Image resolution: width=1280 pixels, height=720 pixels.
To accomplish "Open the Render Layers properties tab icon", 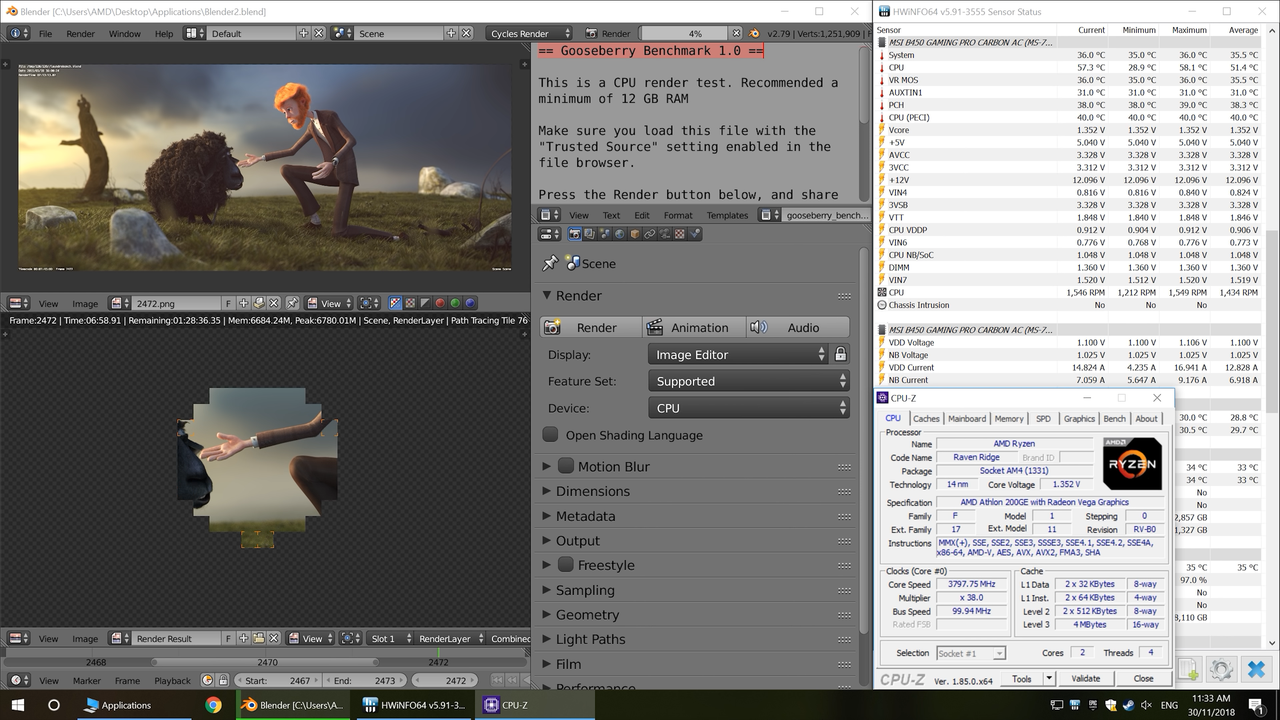I will click(x=590, y=234).
